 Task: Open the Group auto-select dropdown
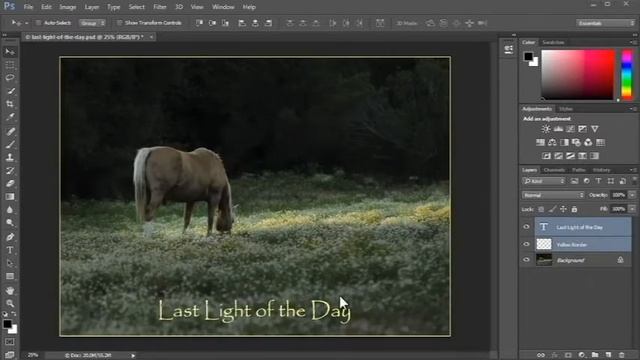click(x=92, y=23)
